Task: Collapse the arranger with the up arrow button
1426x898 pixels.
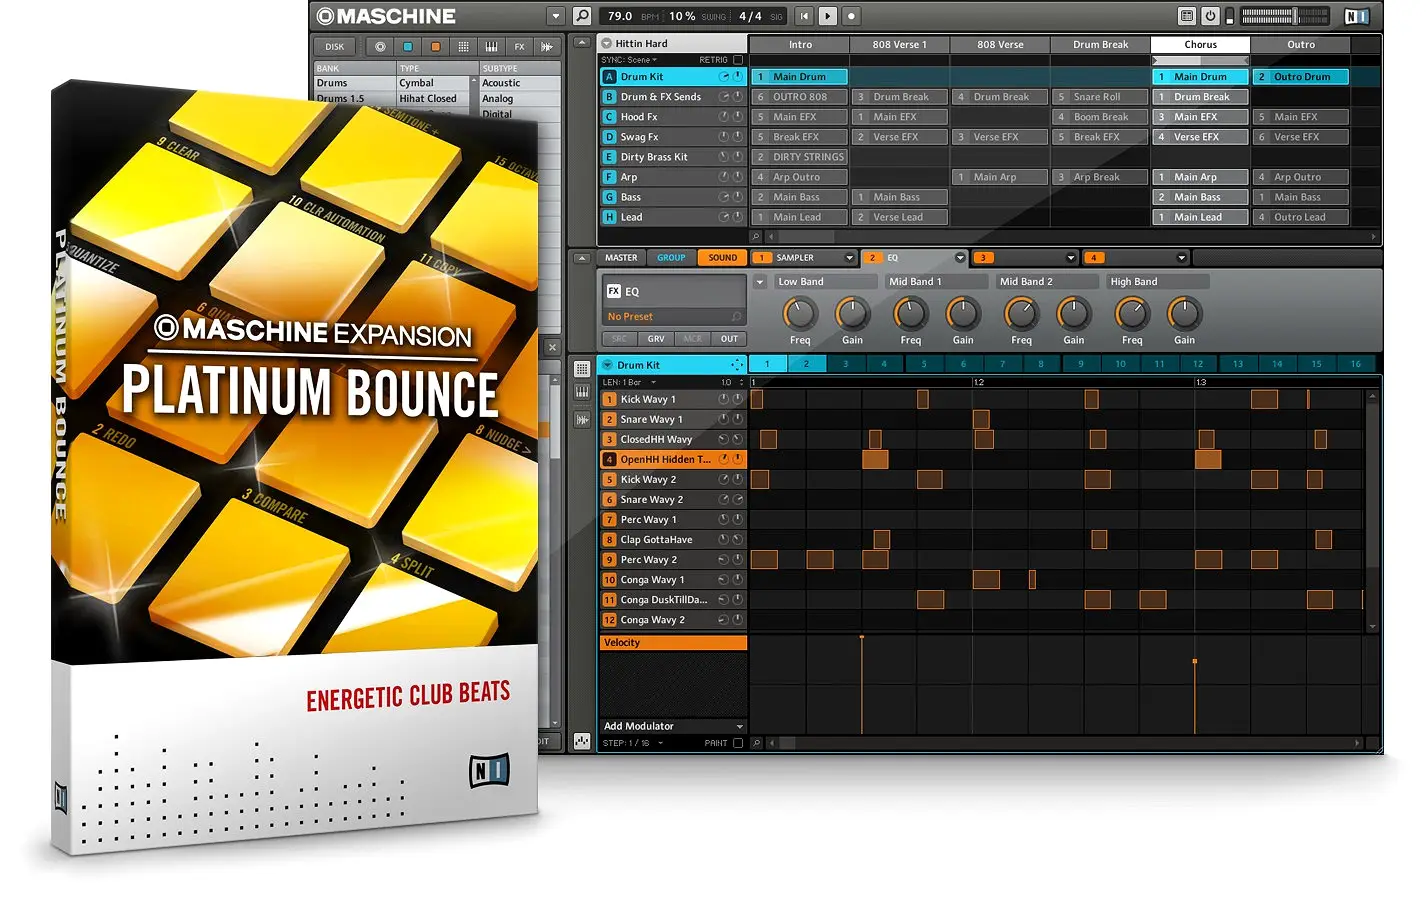Action: click(582, 43)
